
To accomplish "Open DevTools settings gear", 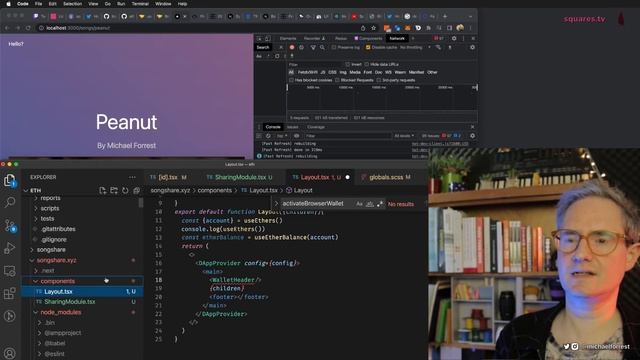I will pos(454,38).
